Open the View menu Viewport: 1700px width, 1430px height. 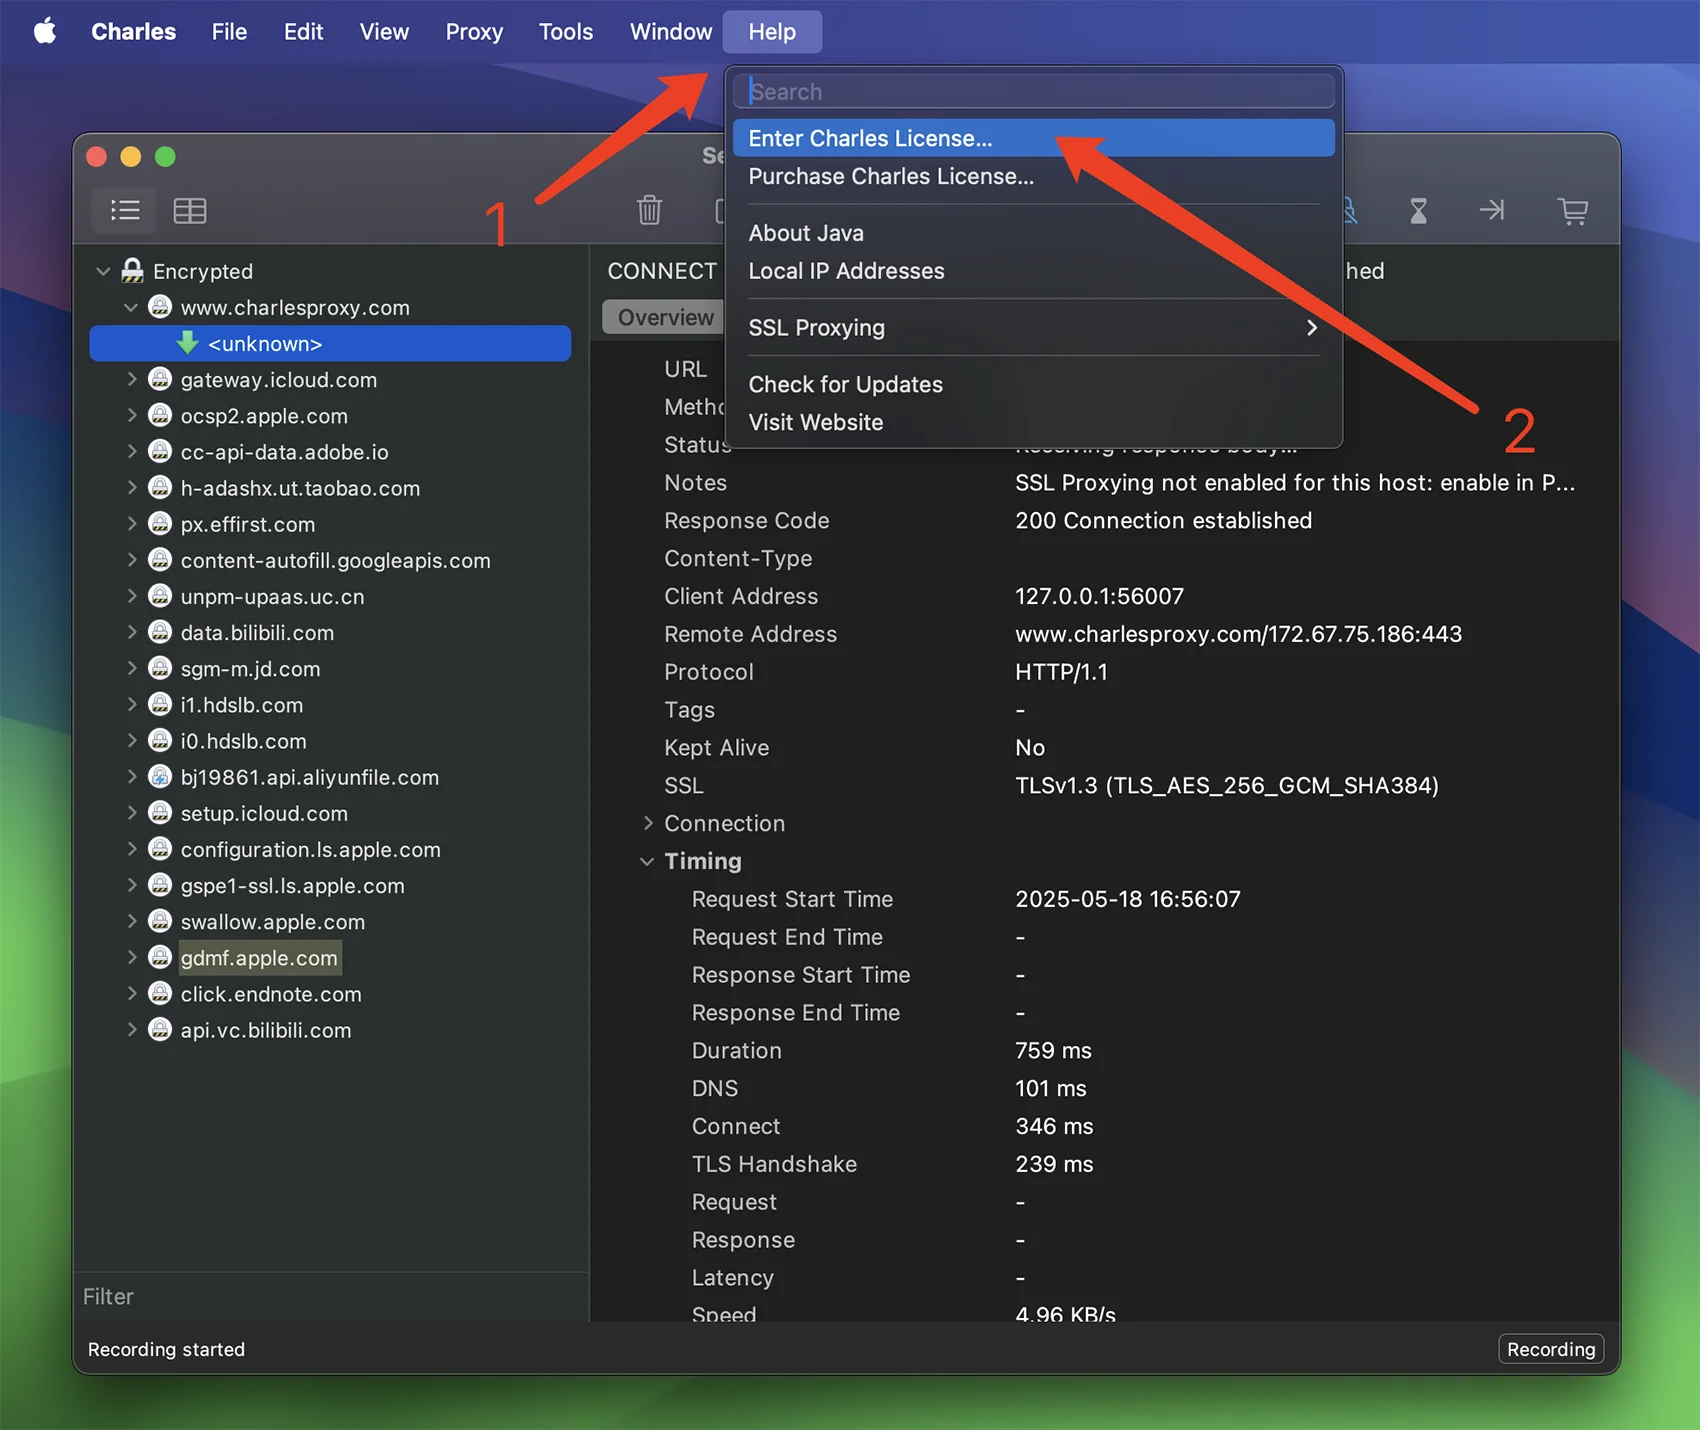(384, 31)
